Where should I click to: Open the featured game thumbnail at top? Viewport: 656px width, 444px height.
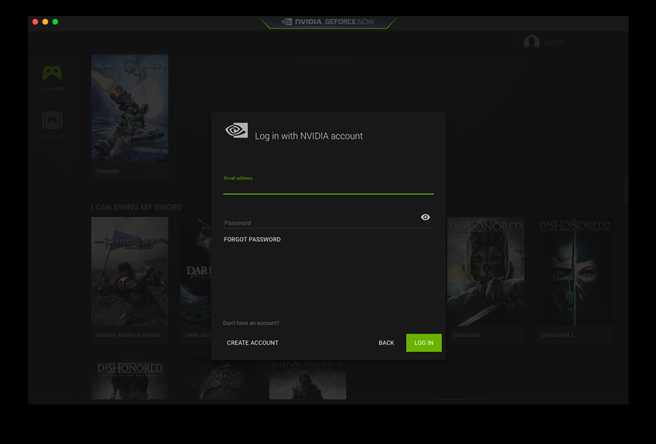point(130,107)
